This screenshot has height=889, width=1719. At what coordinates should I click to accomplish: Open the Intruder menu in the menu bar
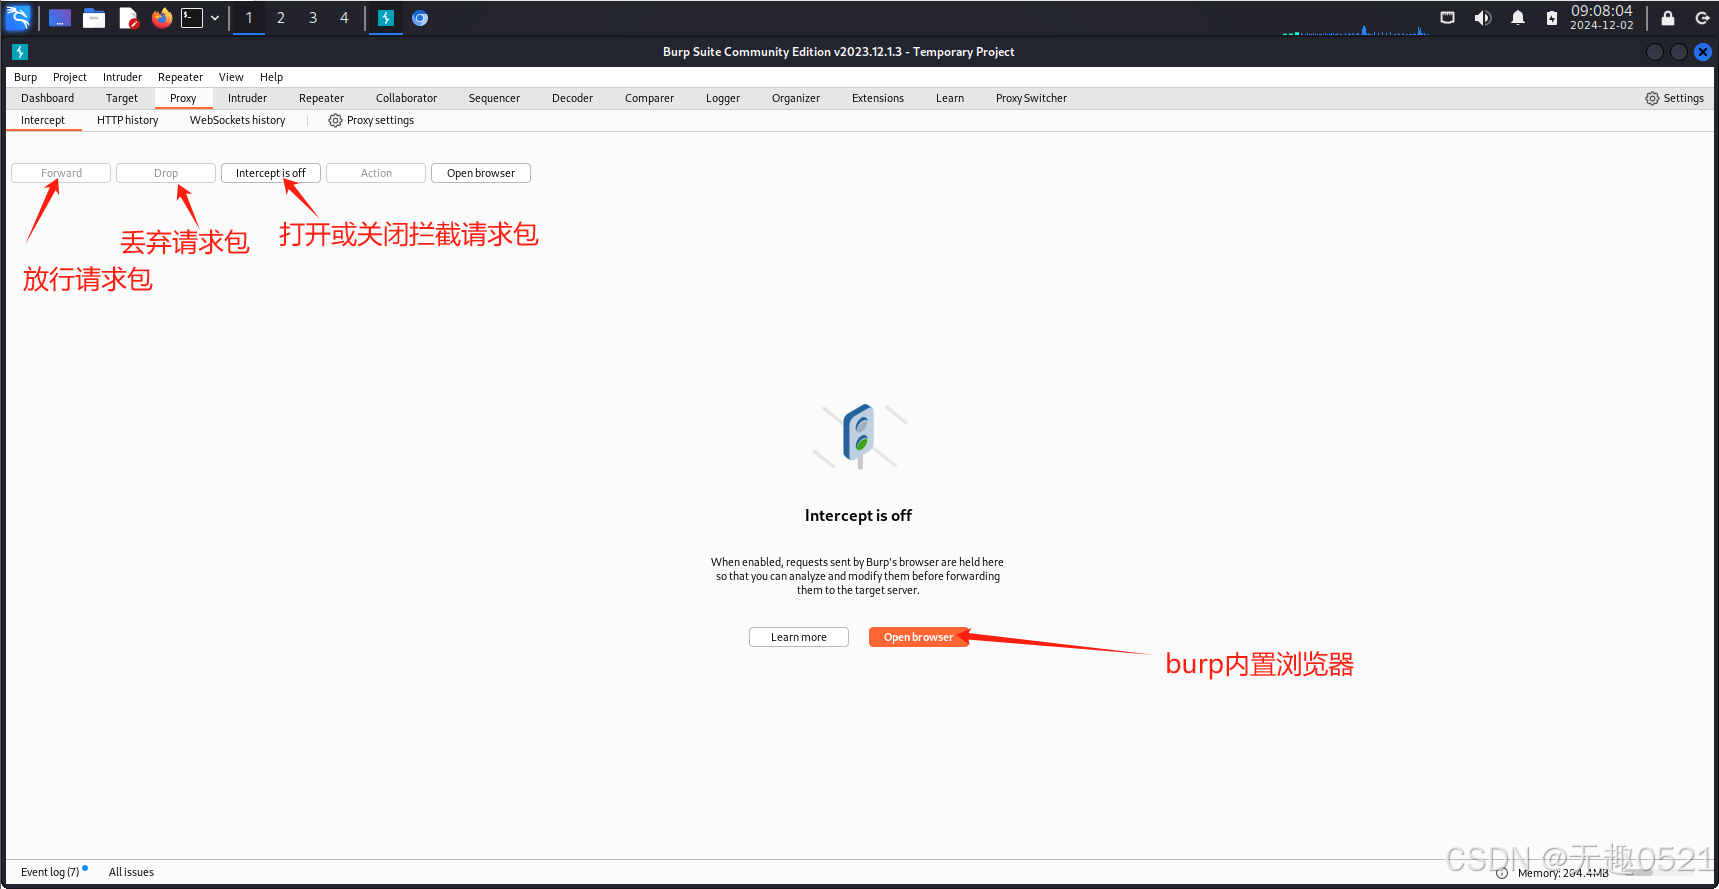123,77
